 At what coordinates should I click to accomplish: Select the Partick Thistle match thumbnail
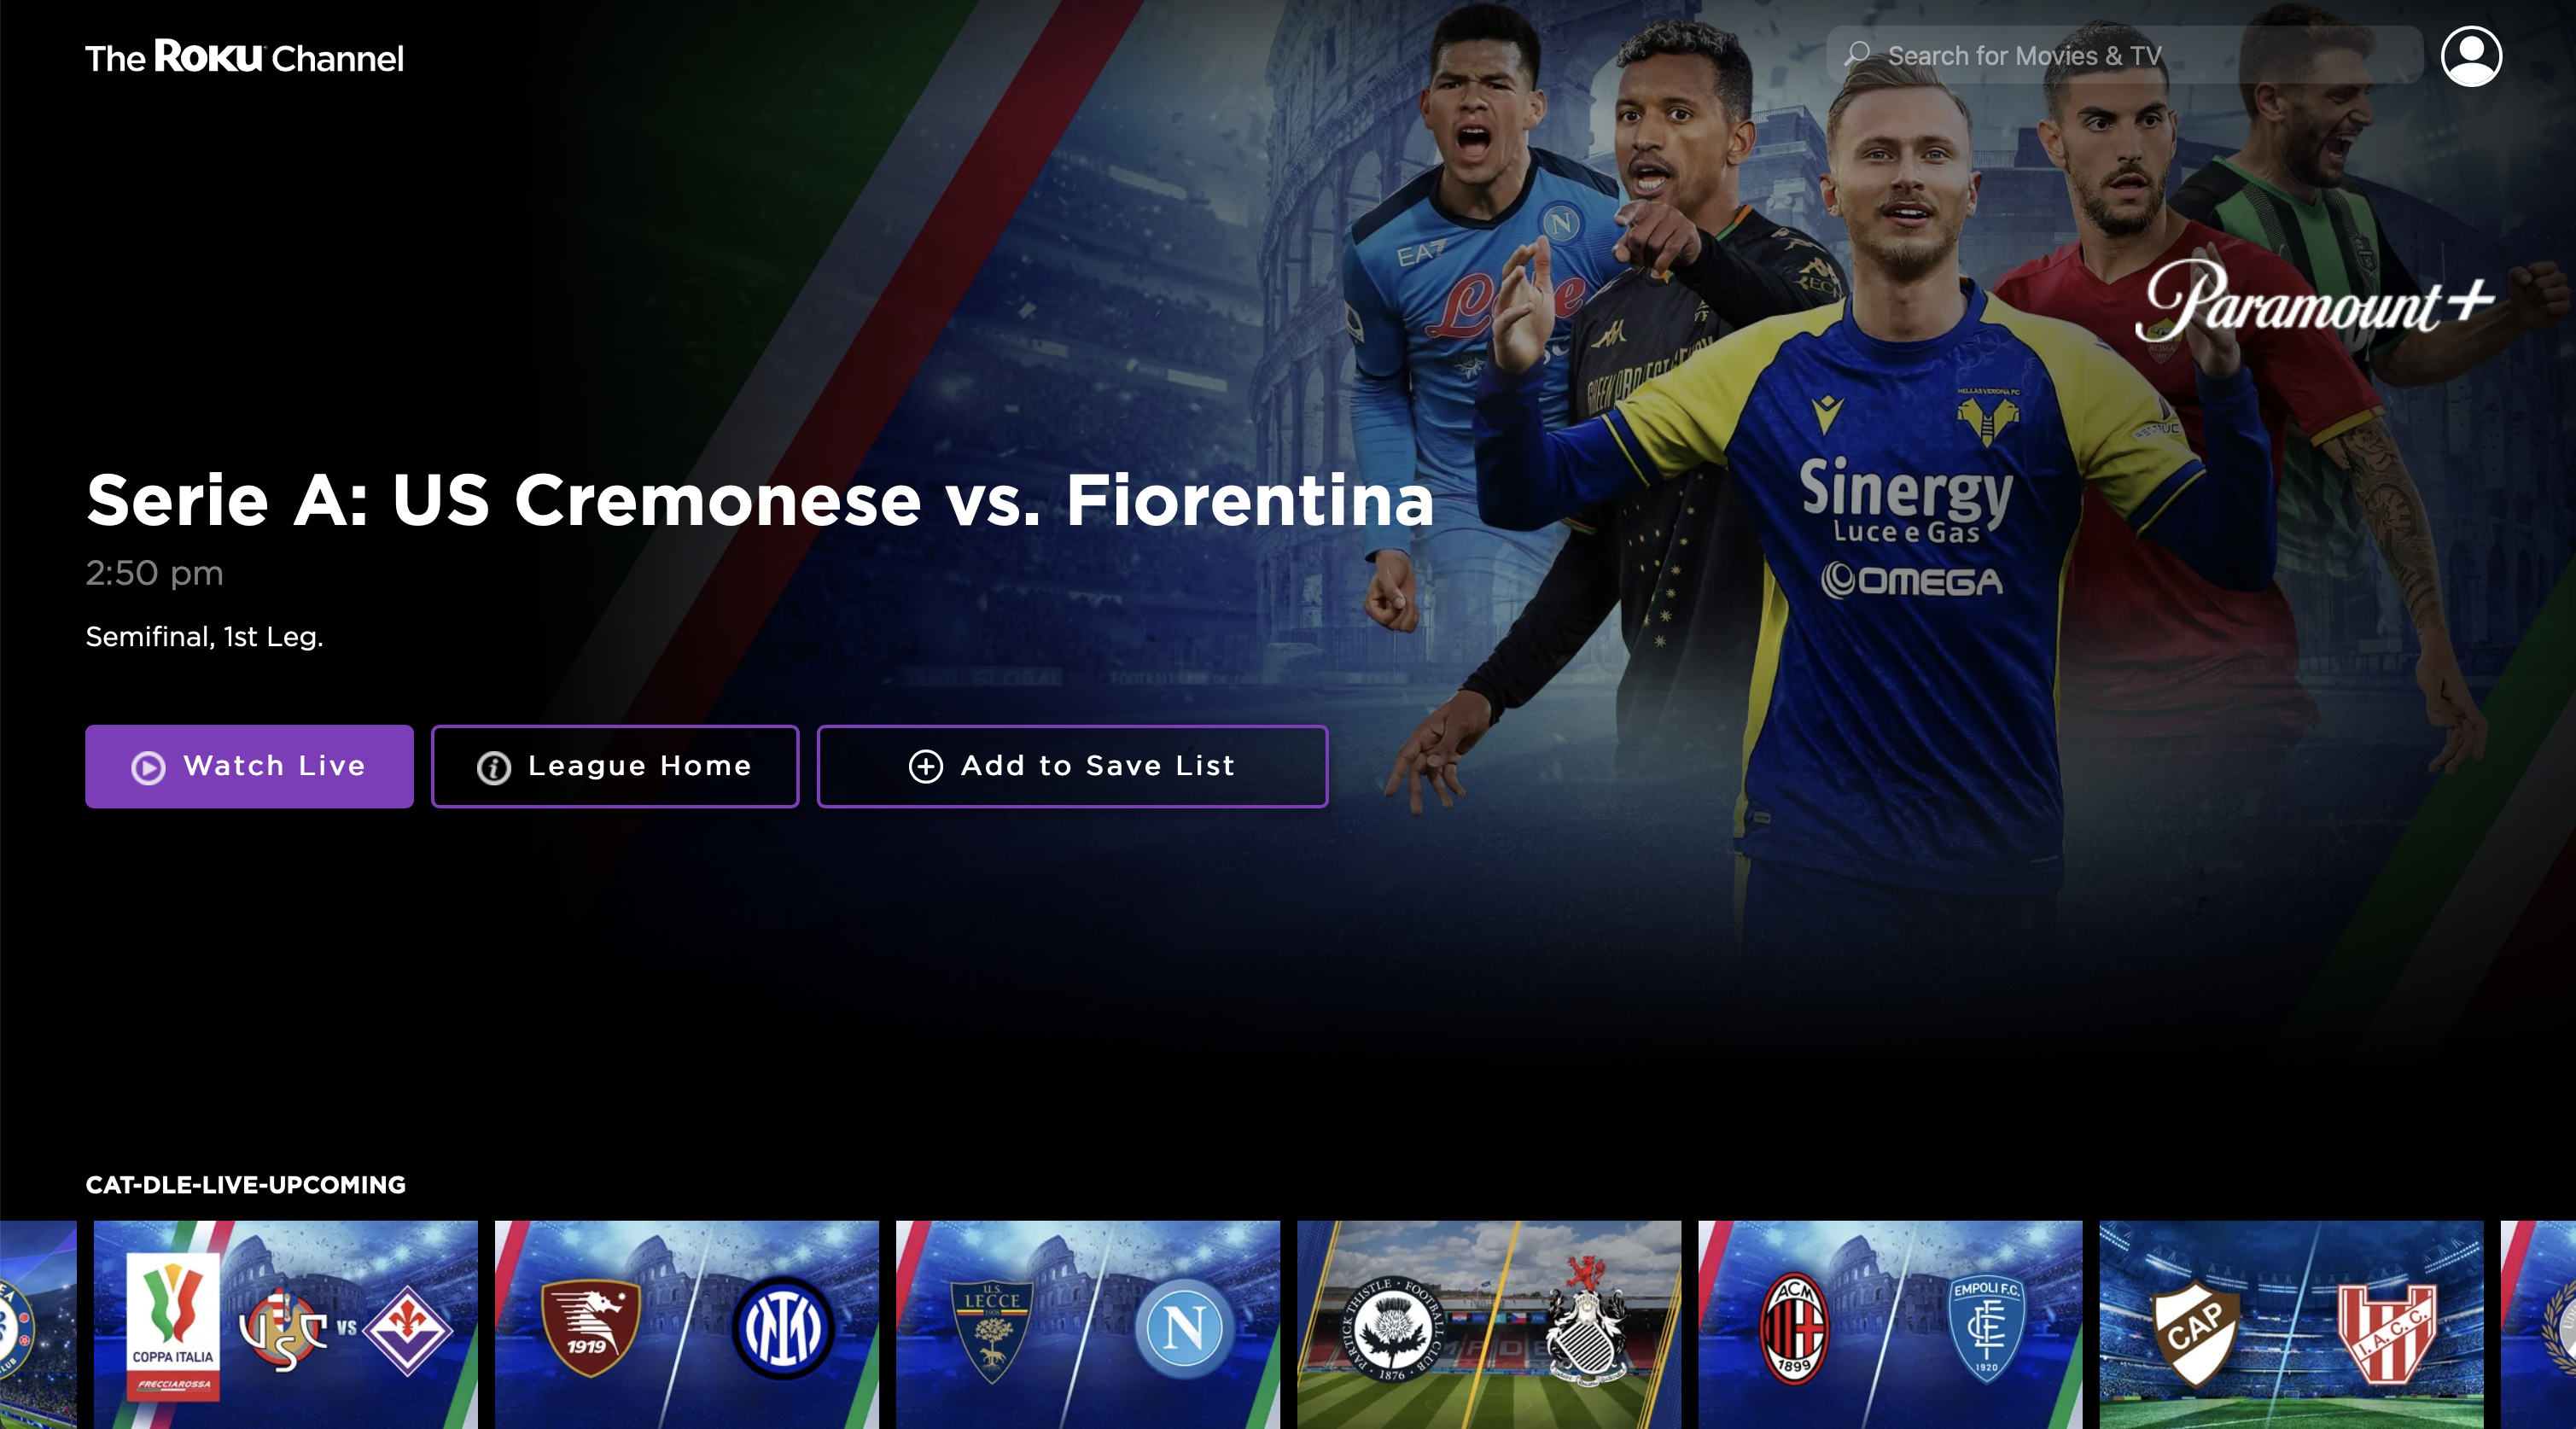coord(1488,1324)
